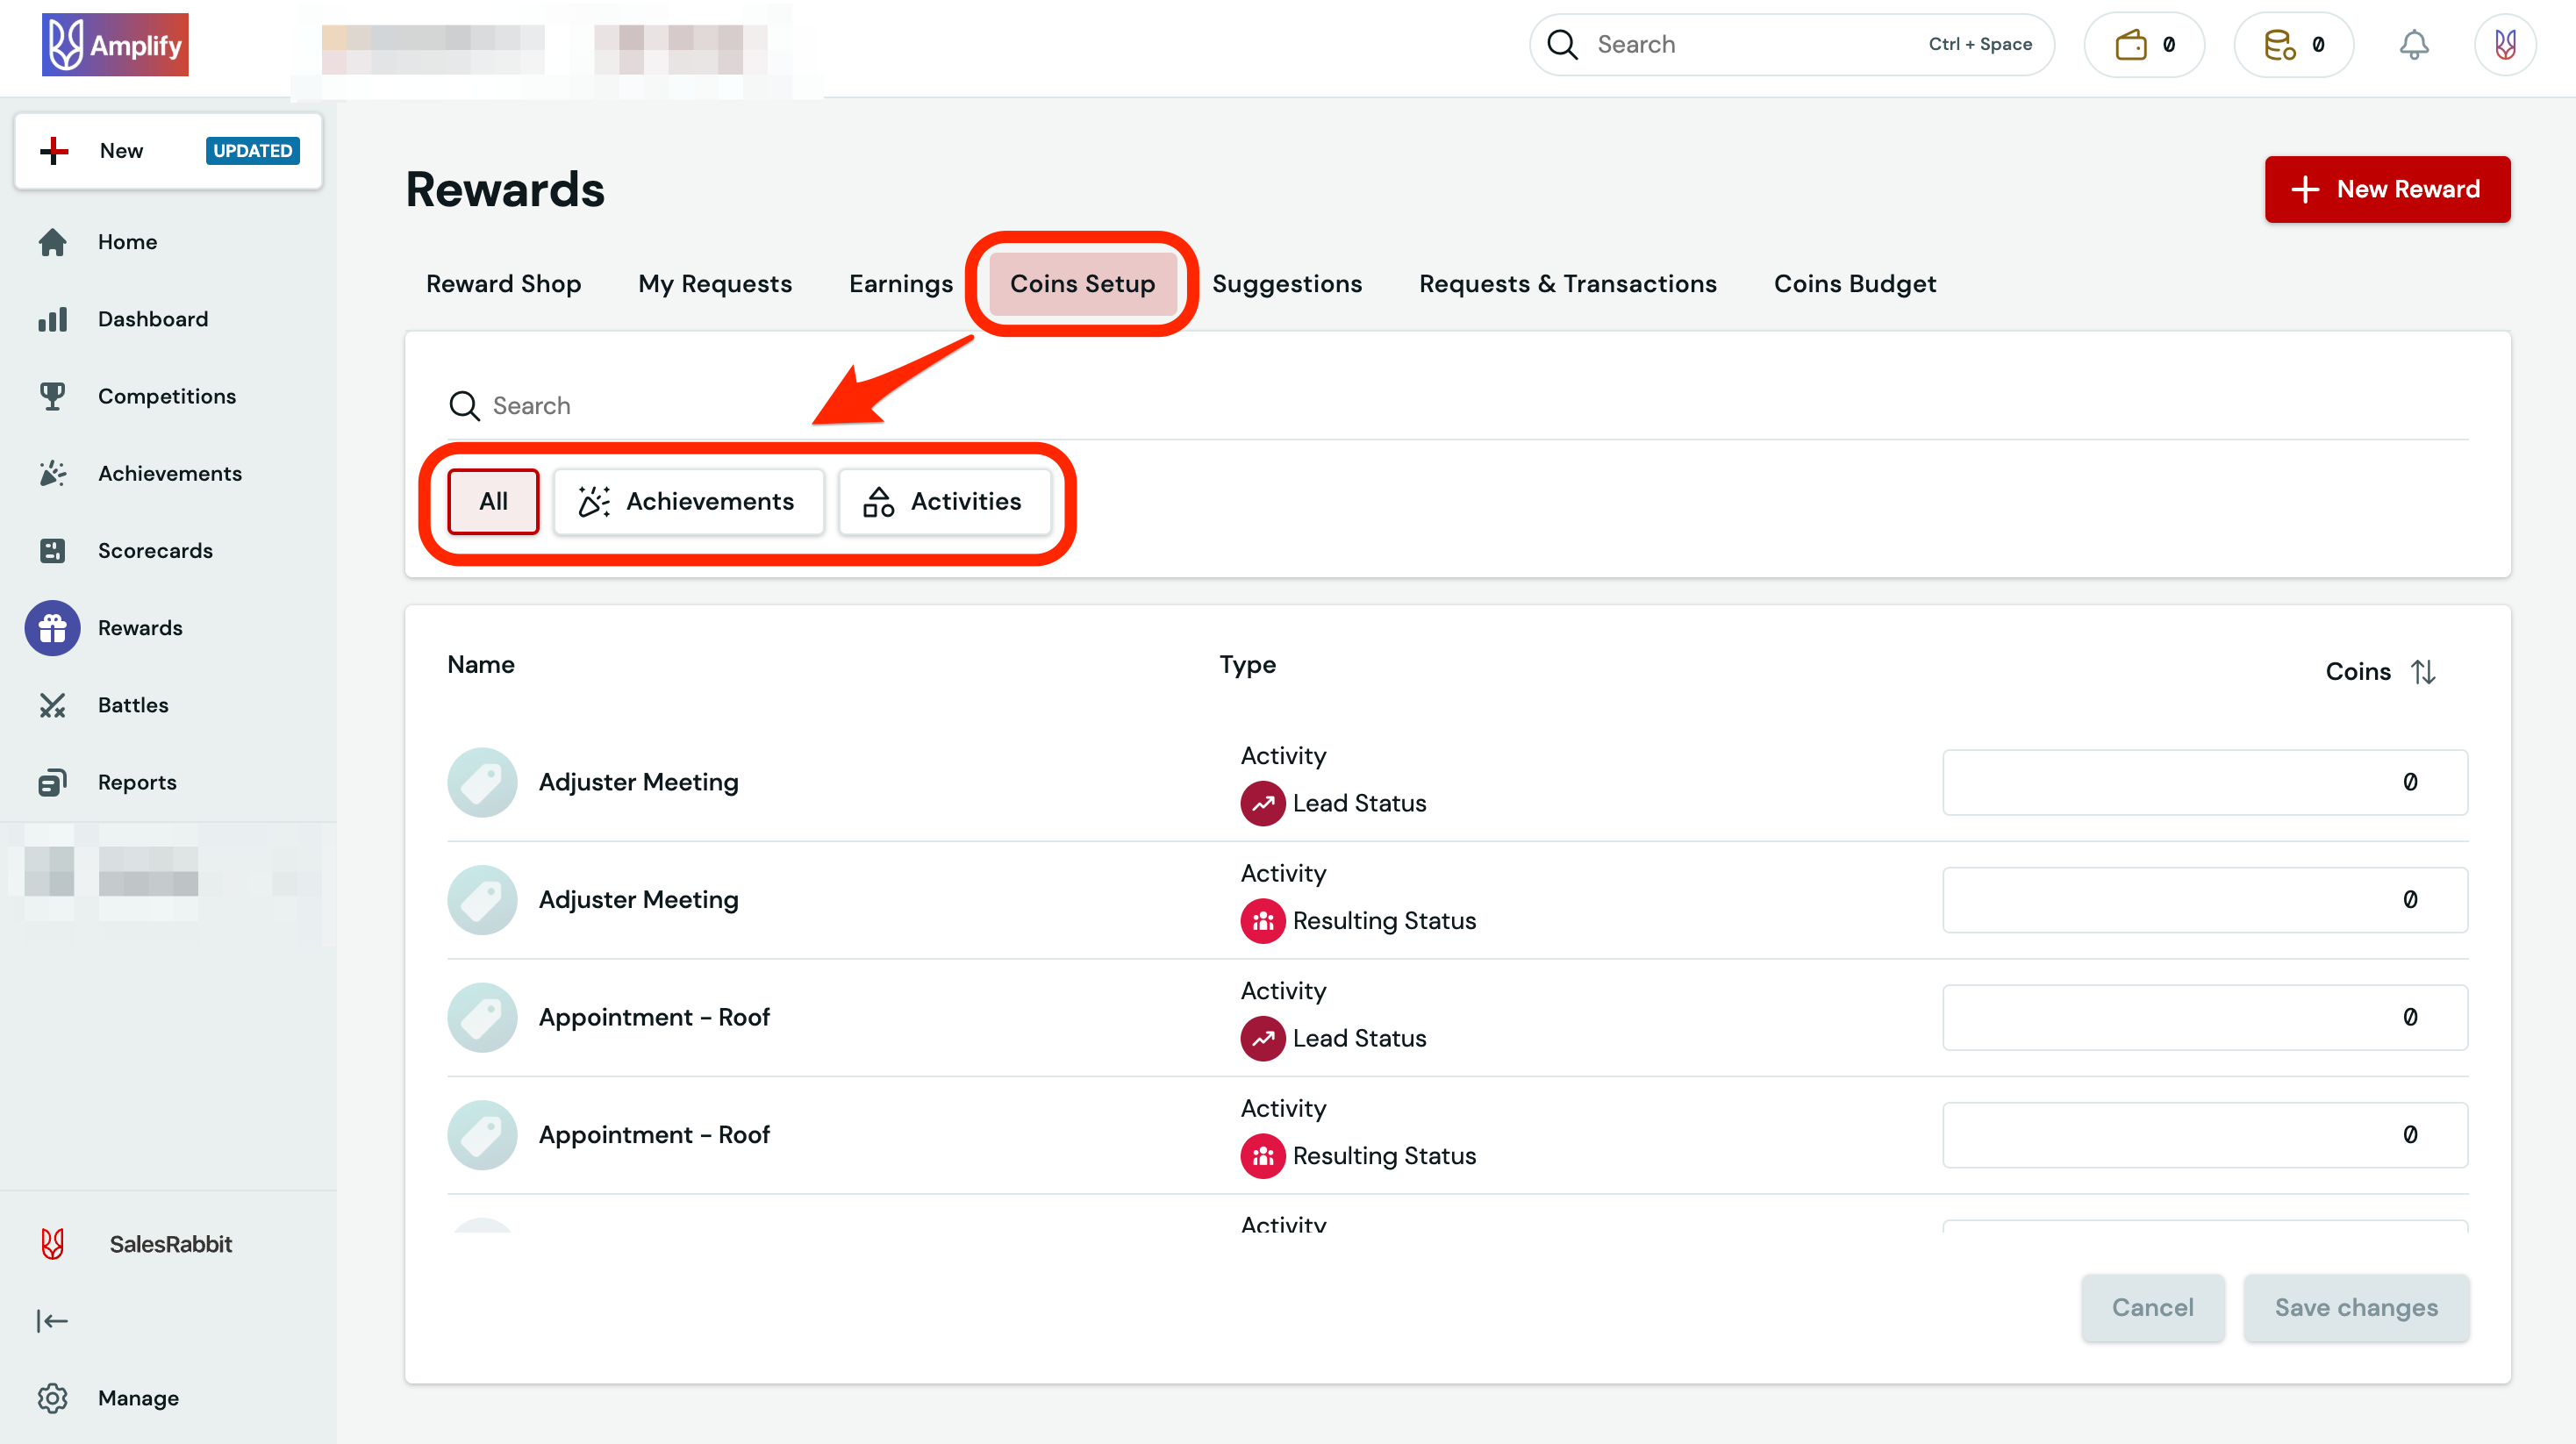Image resolution: width=2576 pixels, height=1444 pixels.
Task: Open Achievements from the sidebar
Action: click(170, 473)
